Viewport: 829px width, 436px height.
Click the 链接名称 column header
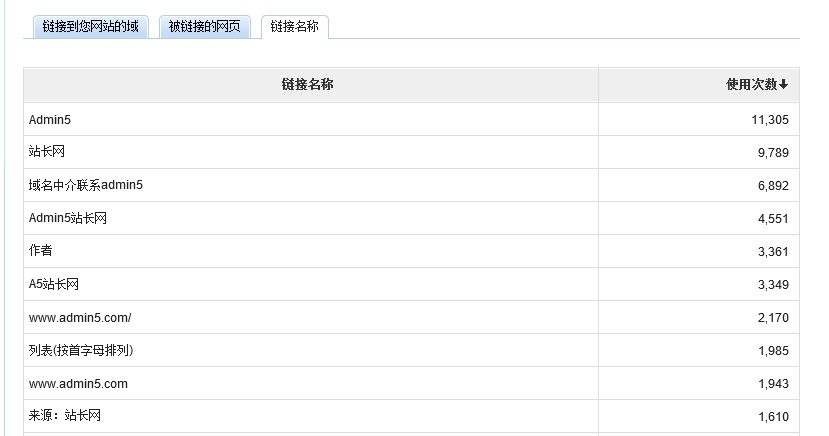tap(308, 85)
